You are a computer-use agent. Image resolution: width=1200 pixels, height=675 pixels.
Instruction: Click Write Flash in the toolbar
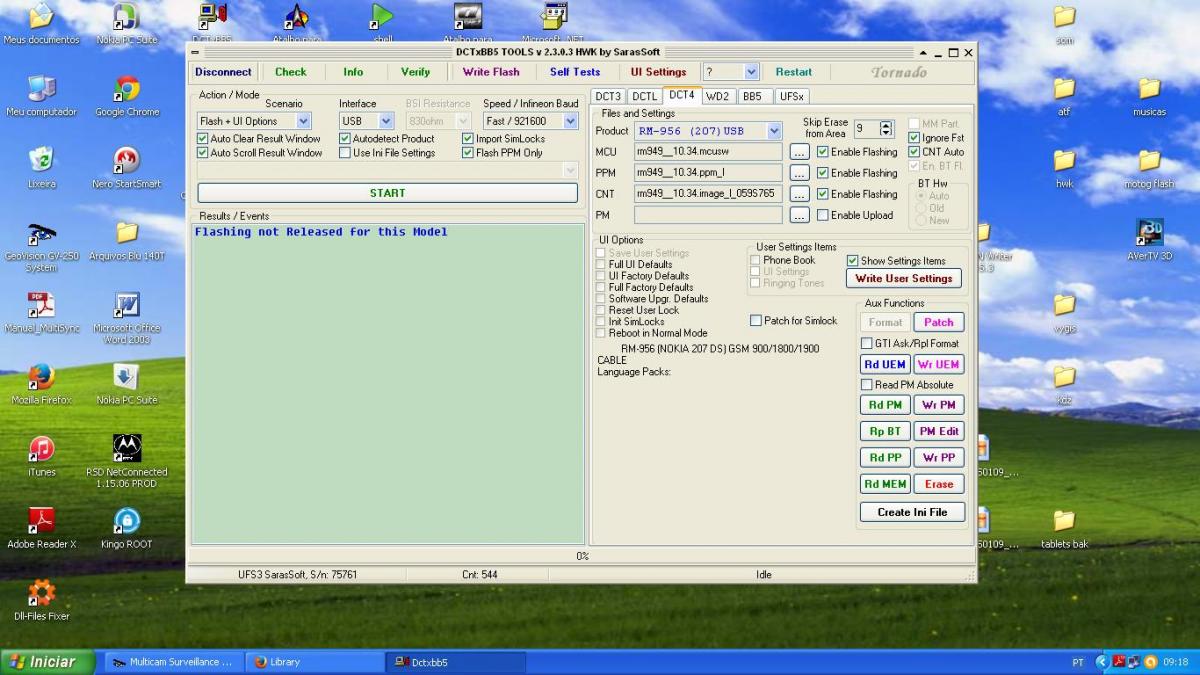(491, 72)
